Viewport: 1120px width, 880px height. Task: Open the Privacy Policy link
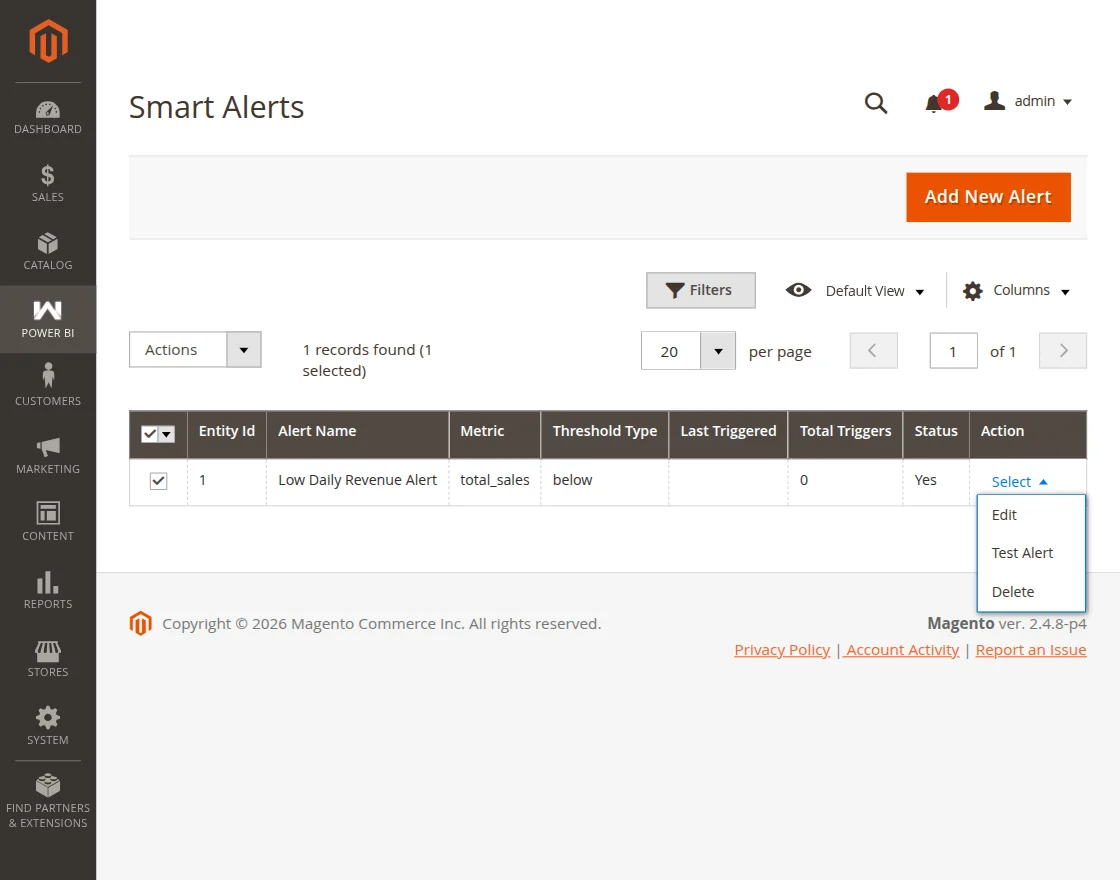click(x=782, y=650)
